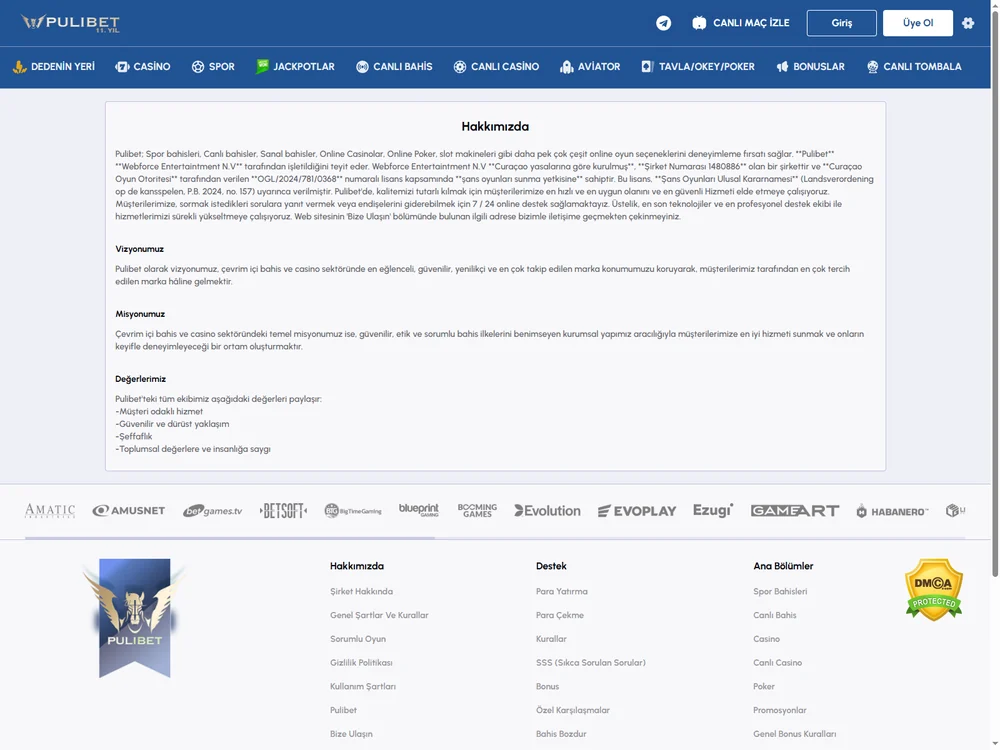This screenshot has width=1000, height=750.
Task: Go to Spor Bahisleri footer link
Action: tap(780, 591)
